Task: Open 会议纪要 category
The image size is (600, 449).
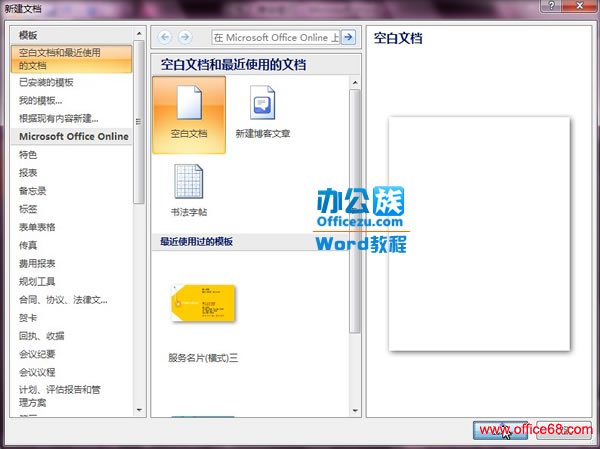Action: click(x=37, y=354)
